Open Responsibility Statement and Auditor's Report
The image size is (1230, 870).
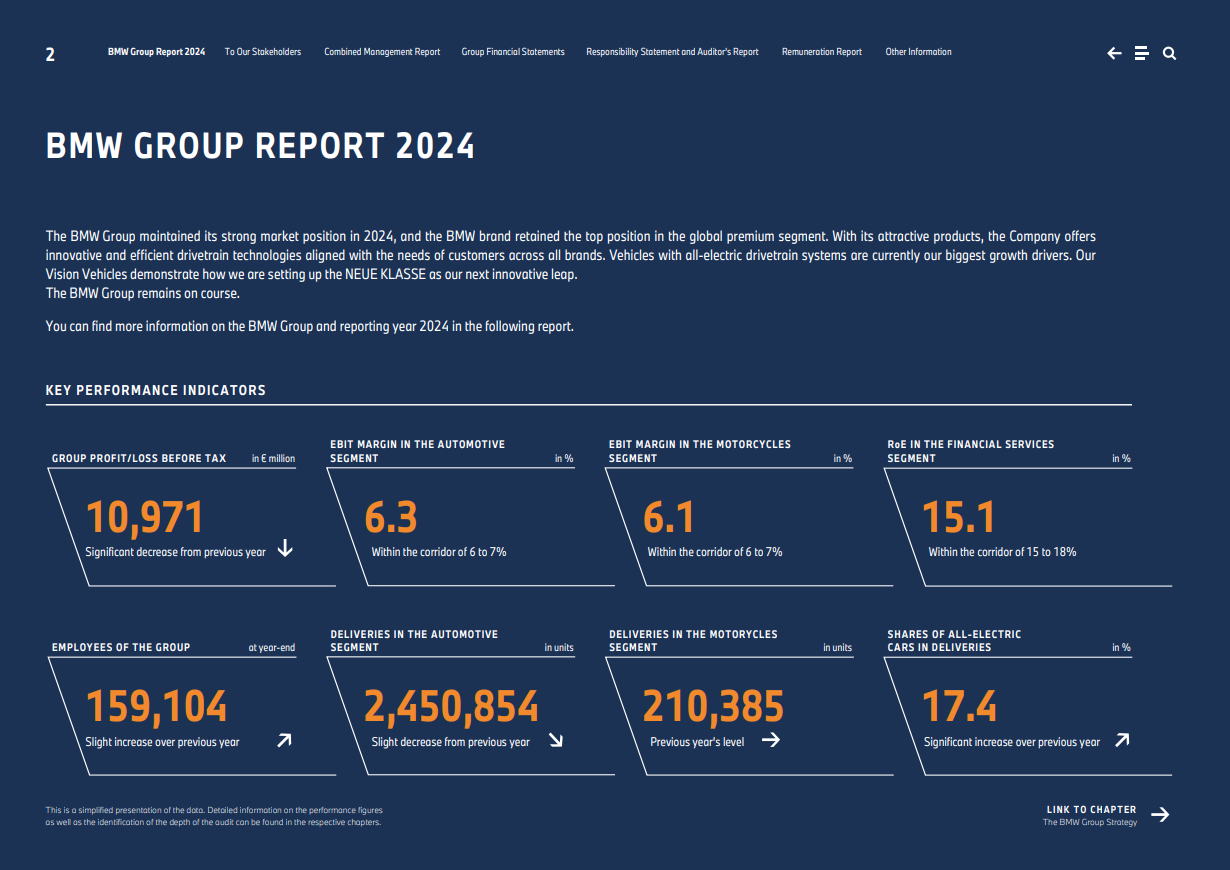[672, 52]
